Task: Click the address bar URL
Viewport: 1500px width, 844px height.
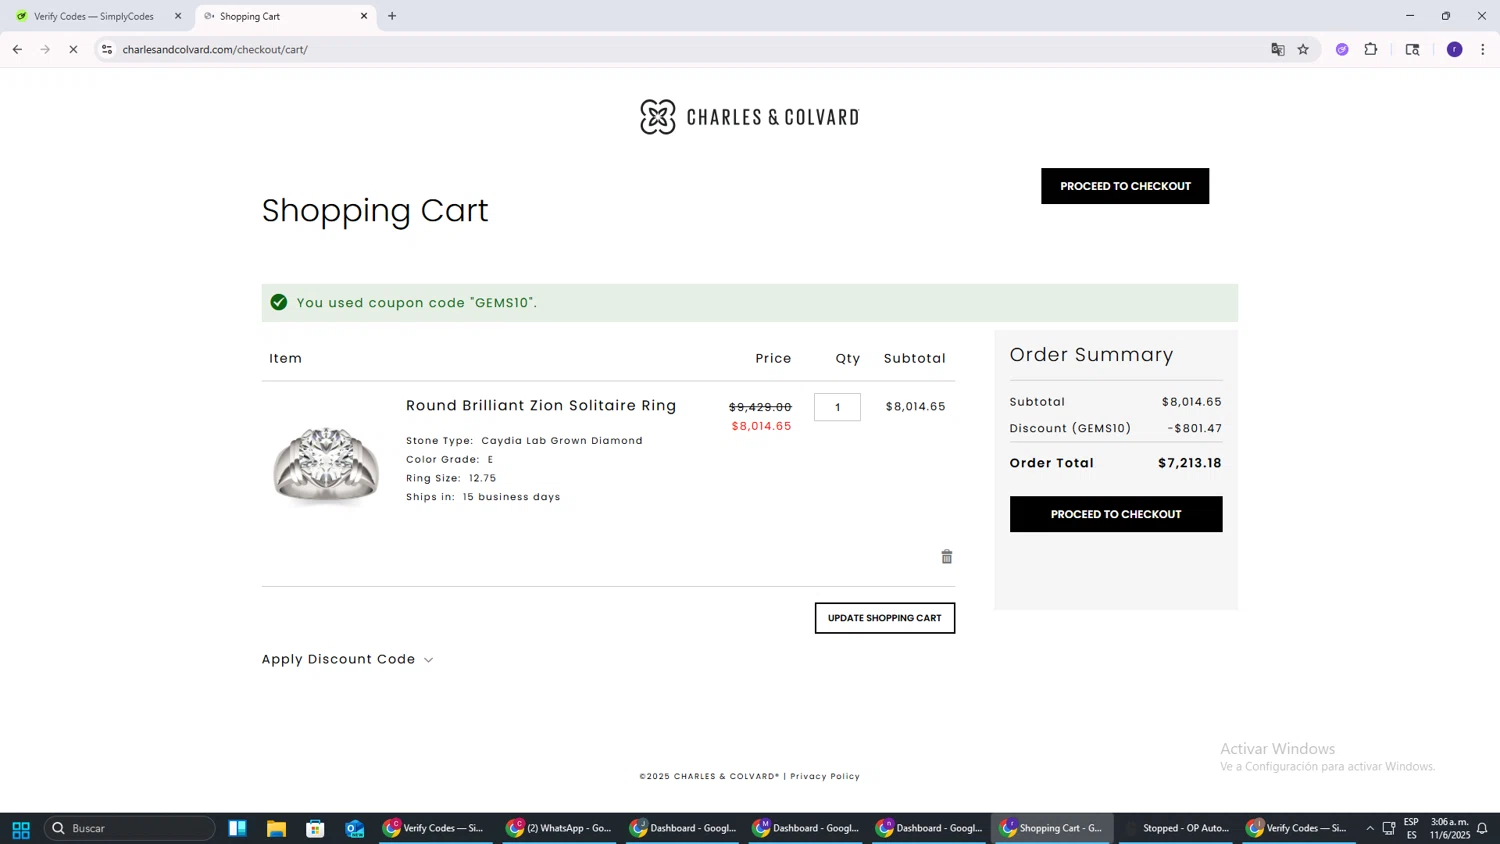Action: [x=215, y=49]
